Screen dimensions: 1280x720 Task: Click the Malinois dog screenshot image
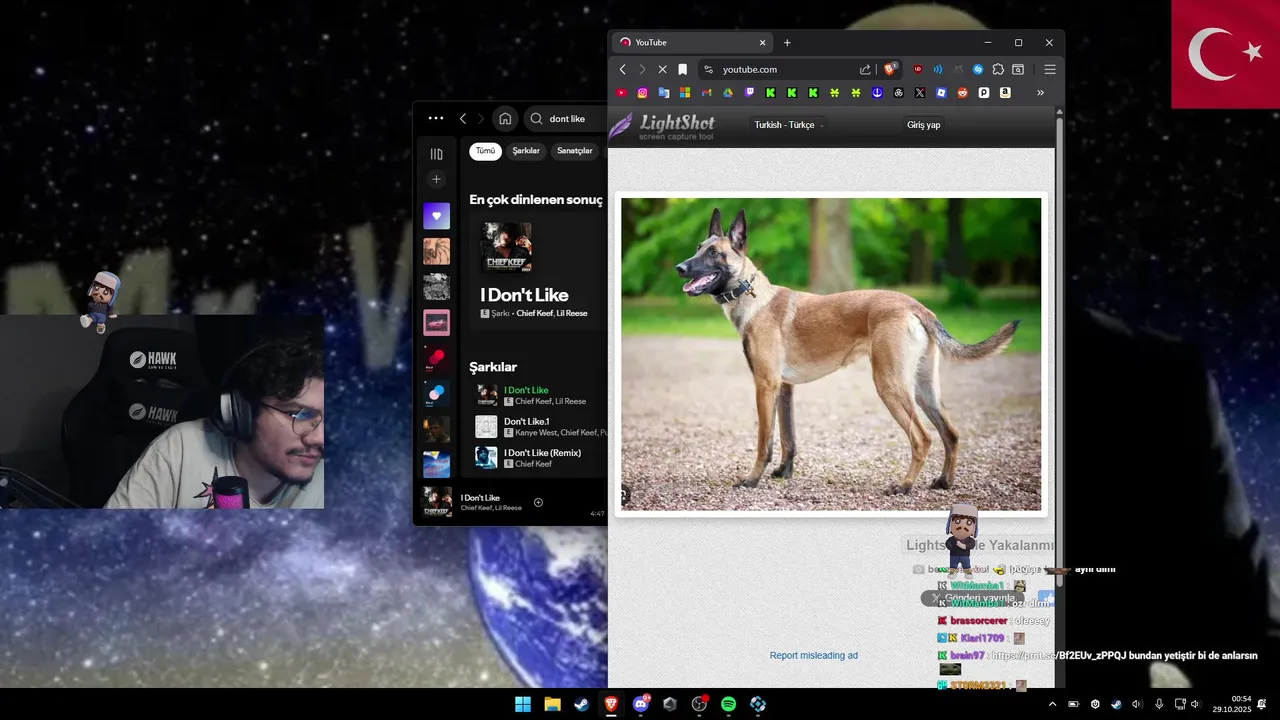(x=831, y=354)
